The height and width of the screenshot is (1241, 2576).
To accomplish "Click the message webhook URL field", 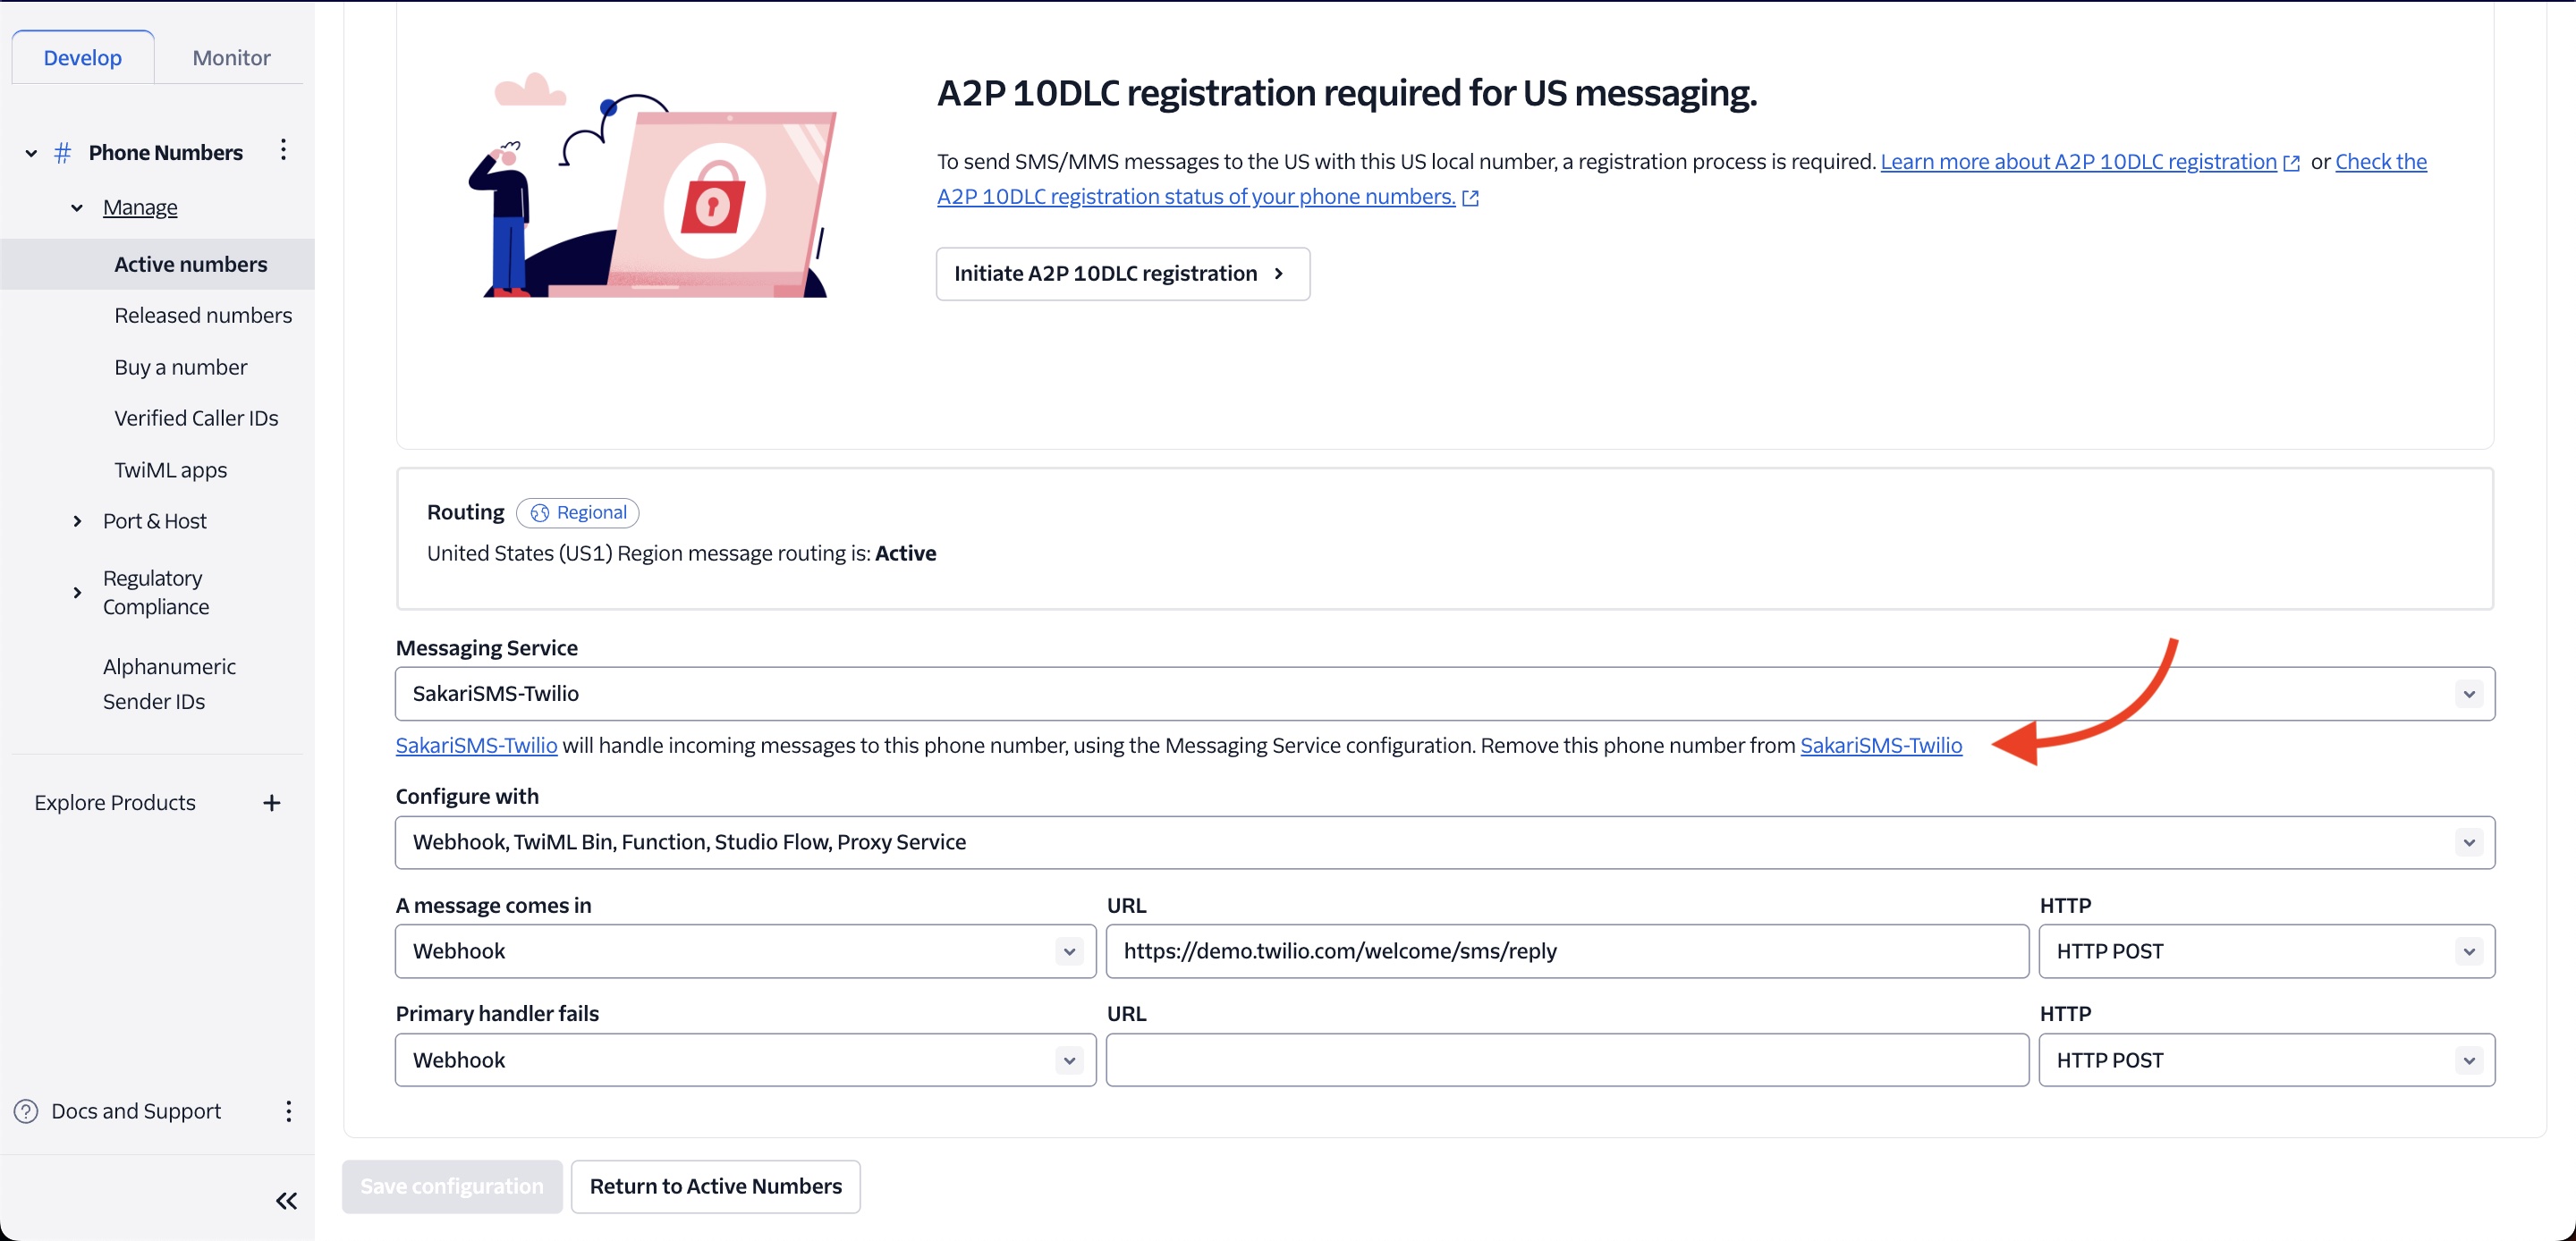I will point(1567,951).
